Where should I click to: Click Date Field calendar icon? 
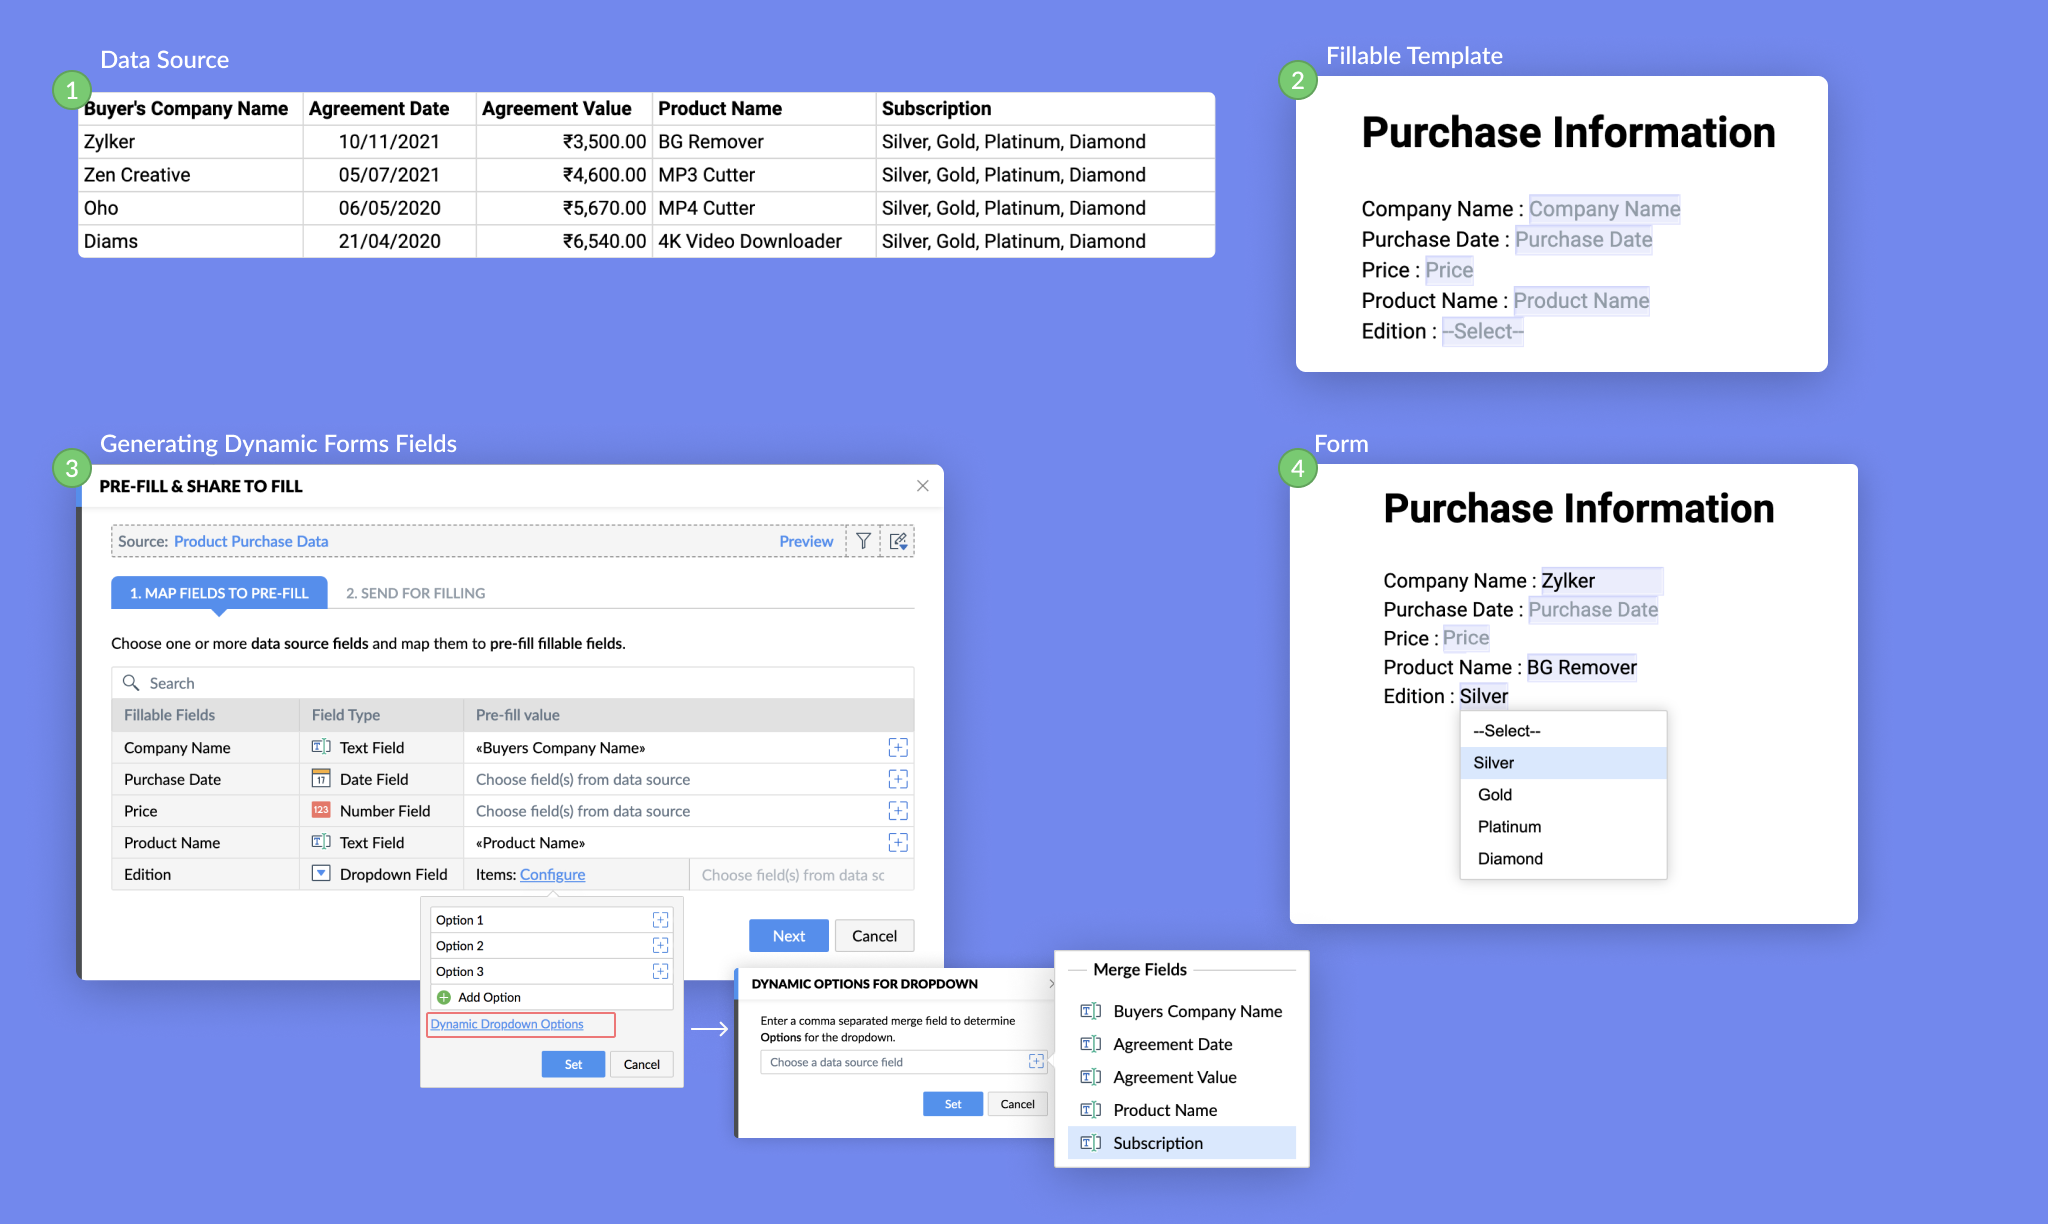click(321, 779)
